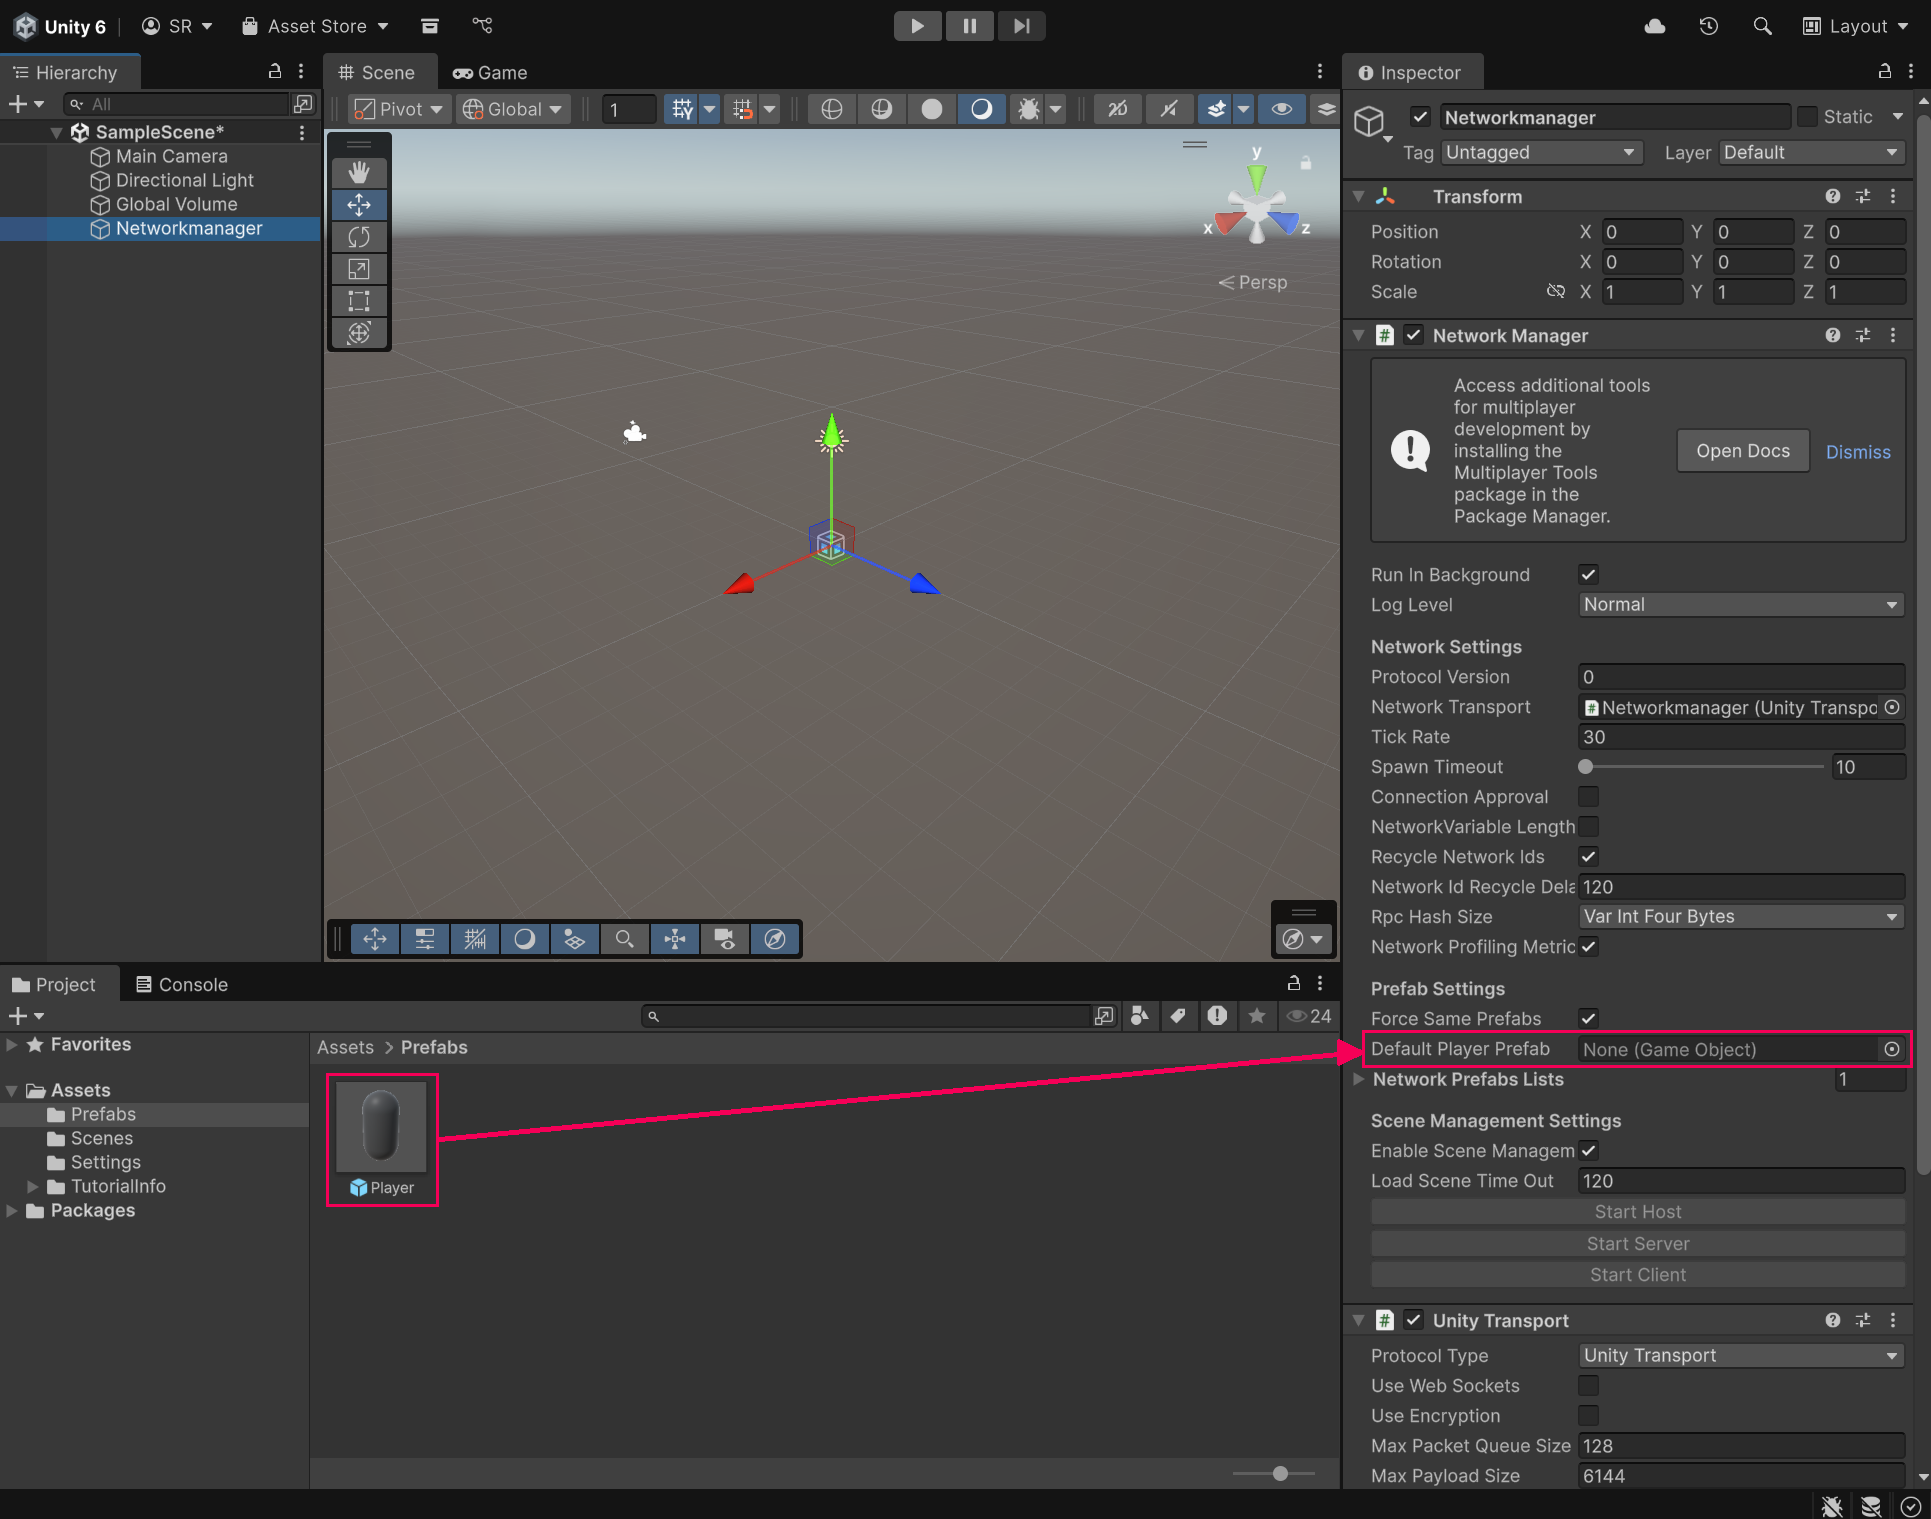Expand Network Prefabs Lists
The height and width of the screenshot is (1519, 1931).
click(1359, 1079)
